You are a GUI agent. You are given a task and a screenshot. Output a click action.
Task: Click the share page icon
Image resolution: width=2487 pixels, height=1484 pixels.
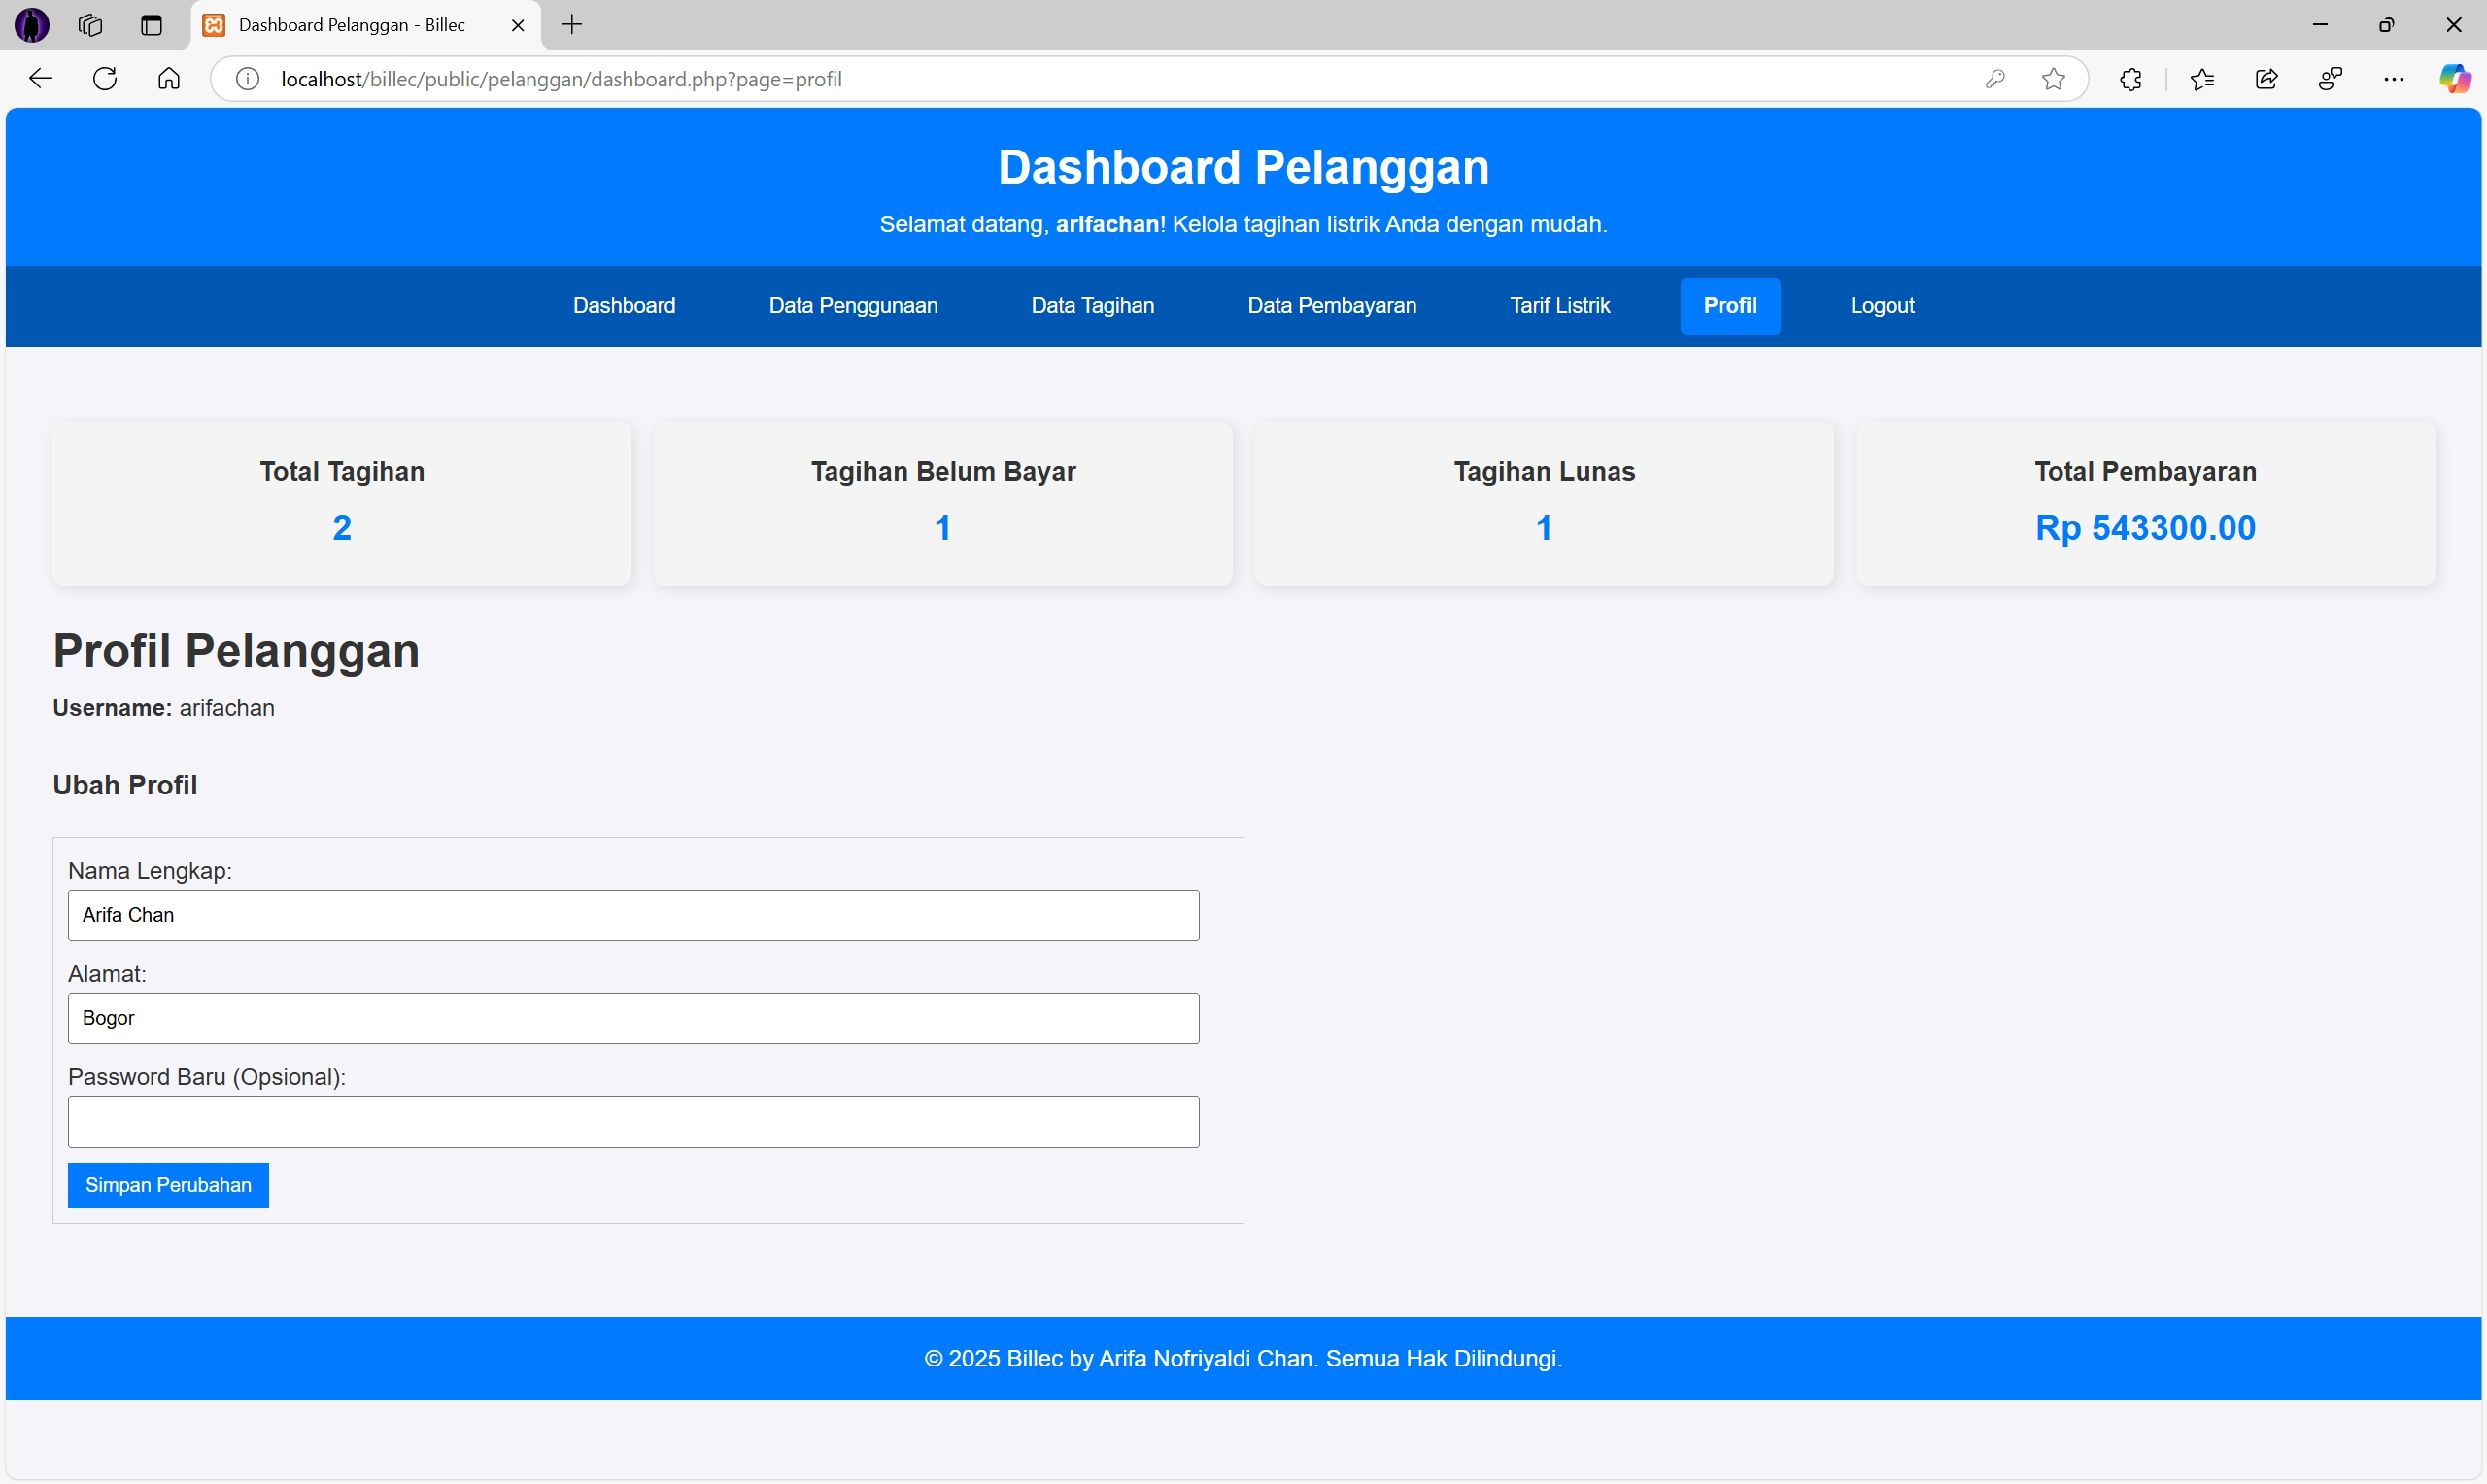pos(2267,79)
